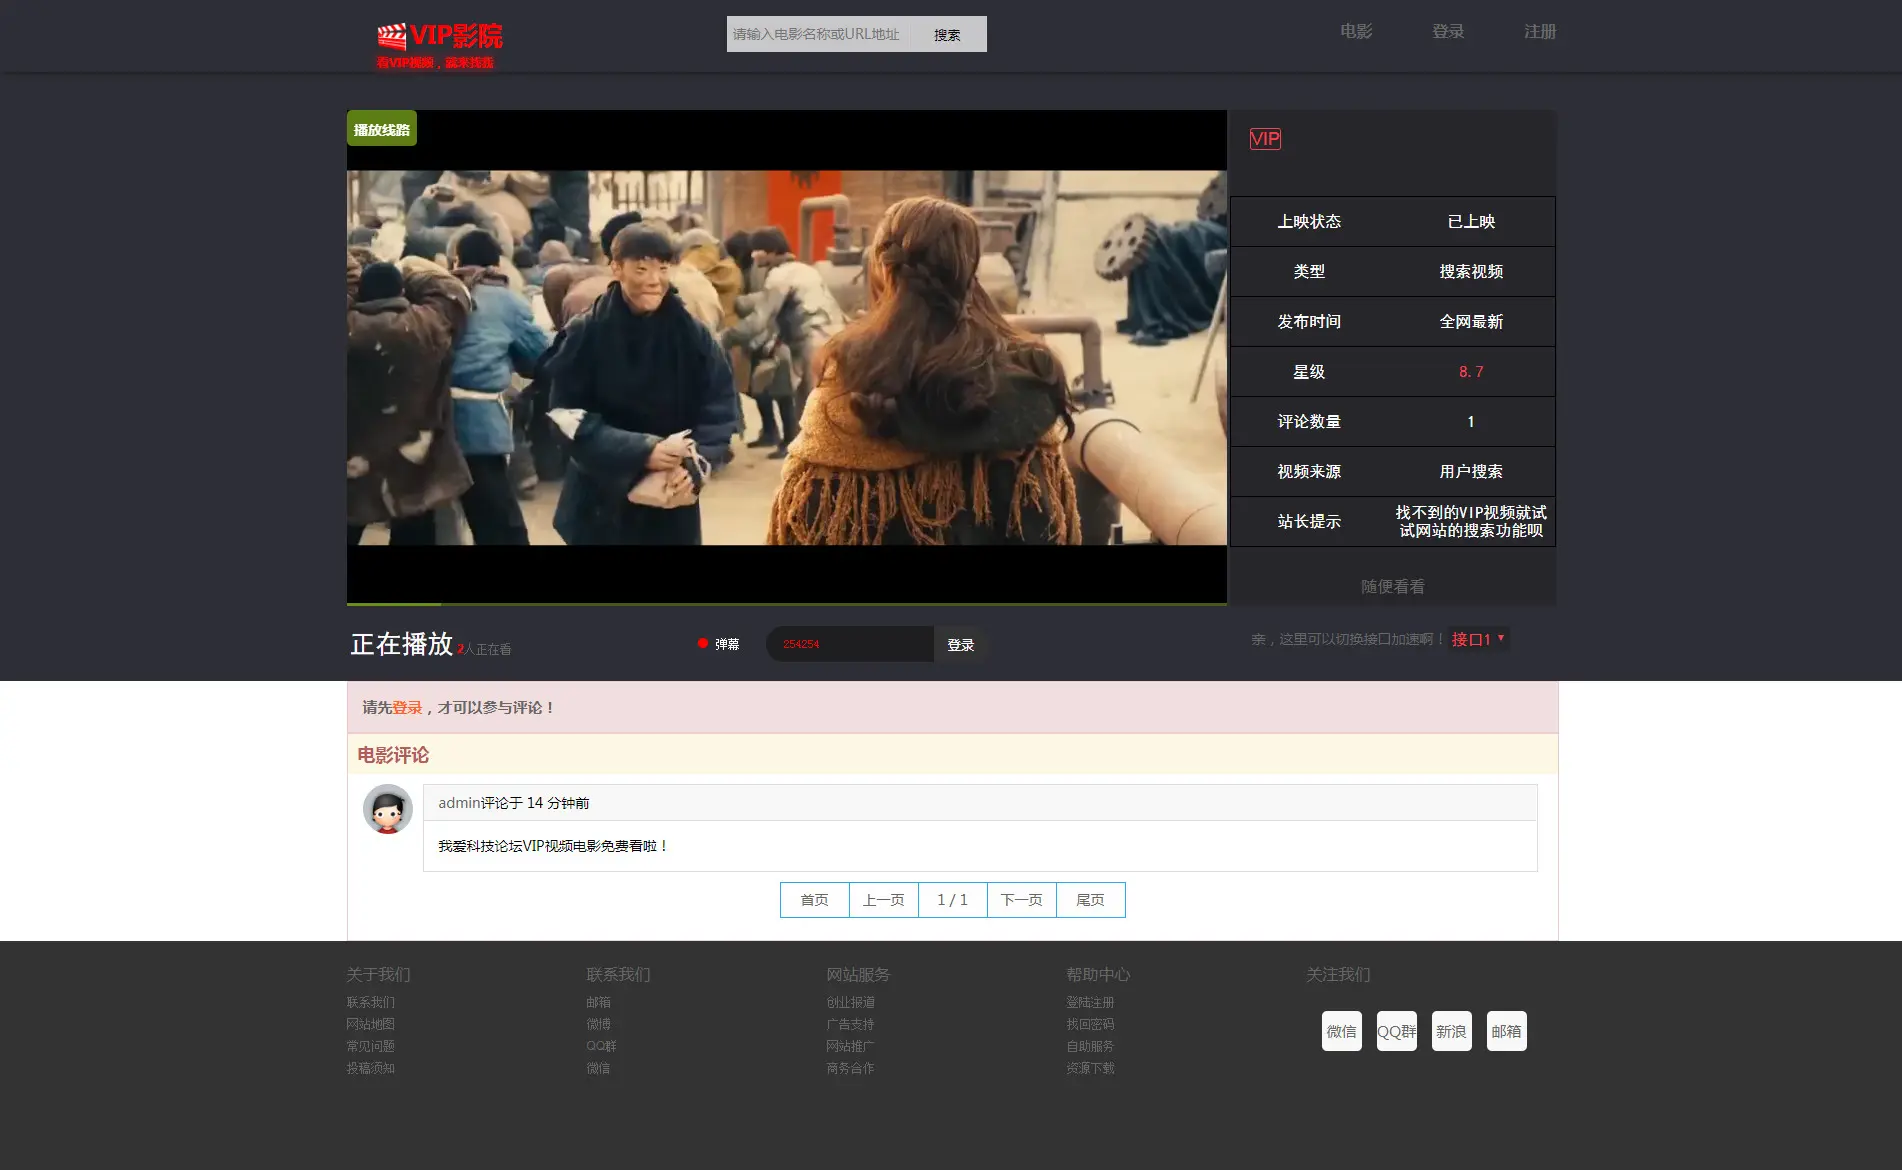1902x1170 pixels.
Task: Click the 下一页 pagination button
Action: (1022, 900)
